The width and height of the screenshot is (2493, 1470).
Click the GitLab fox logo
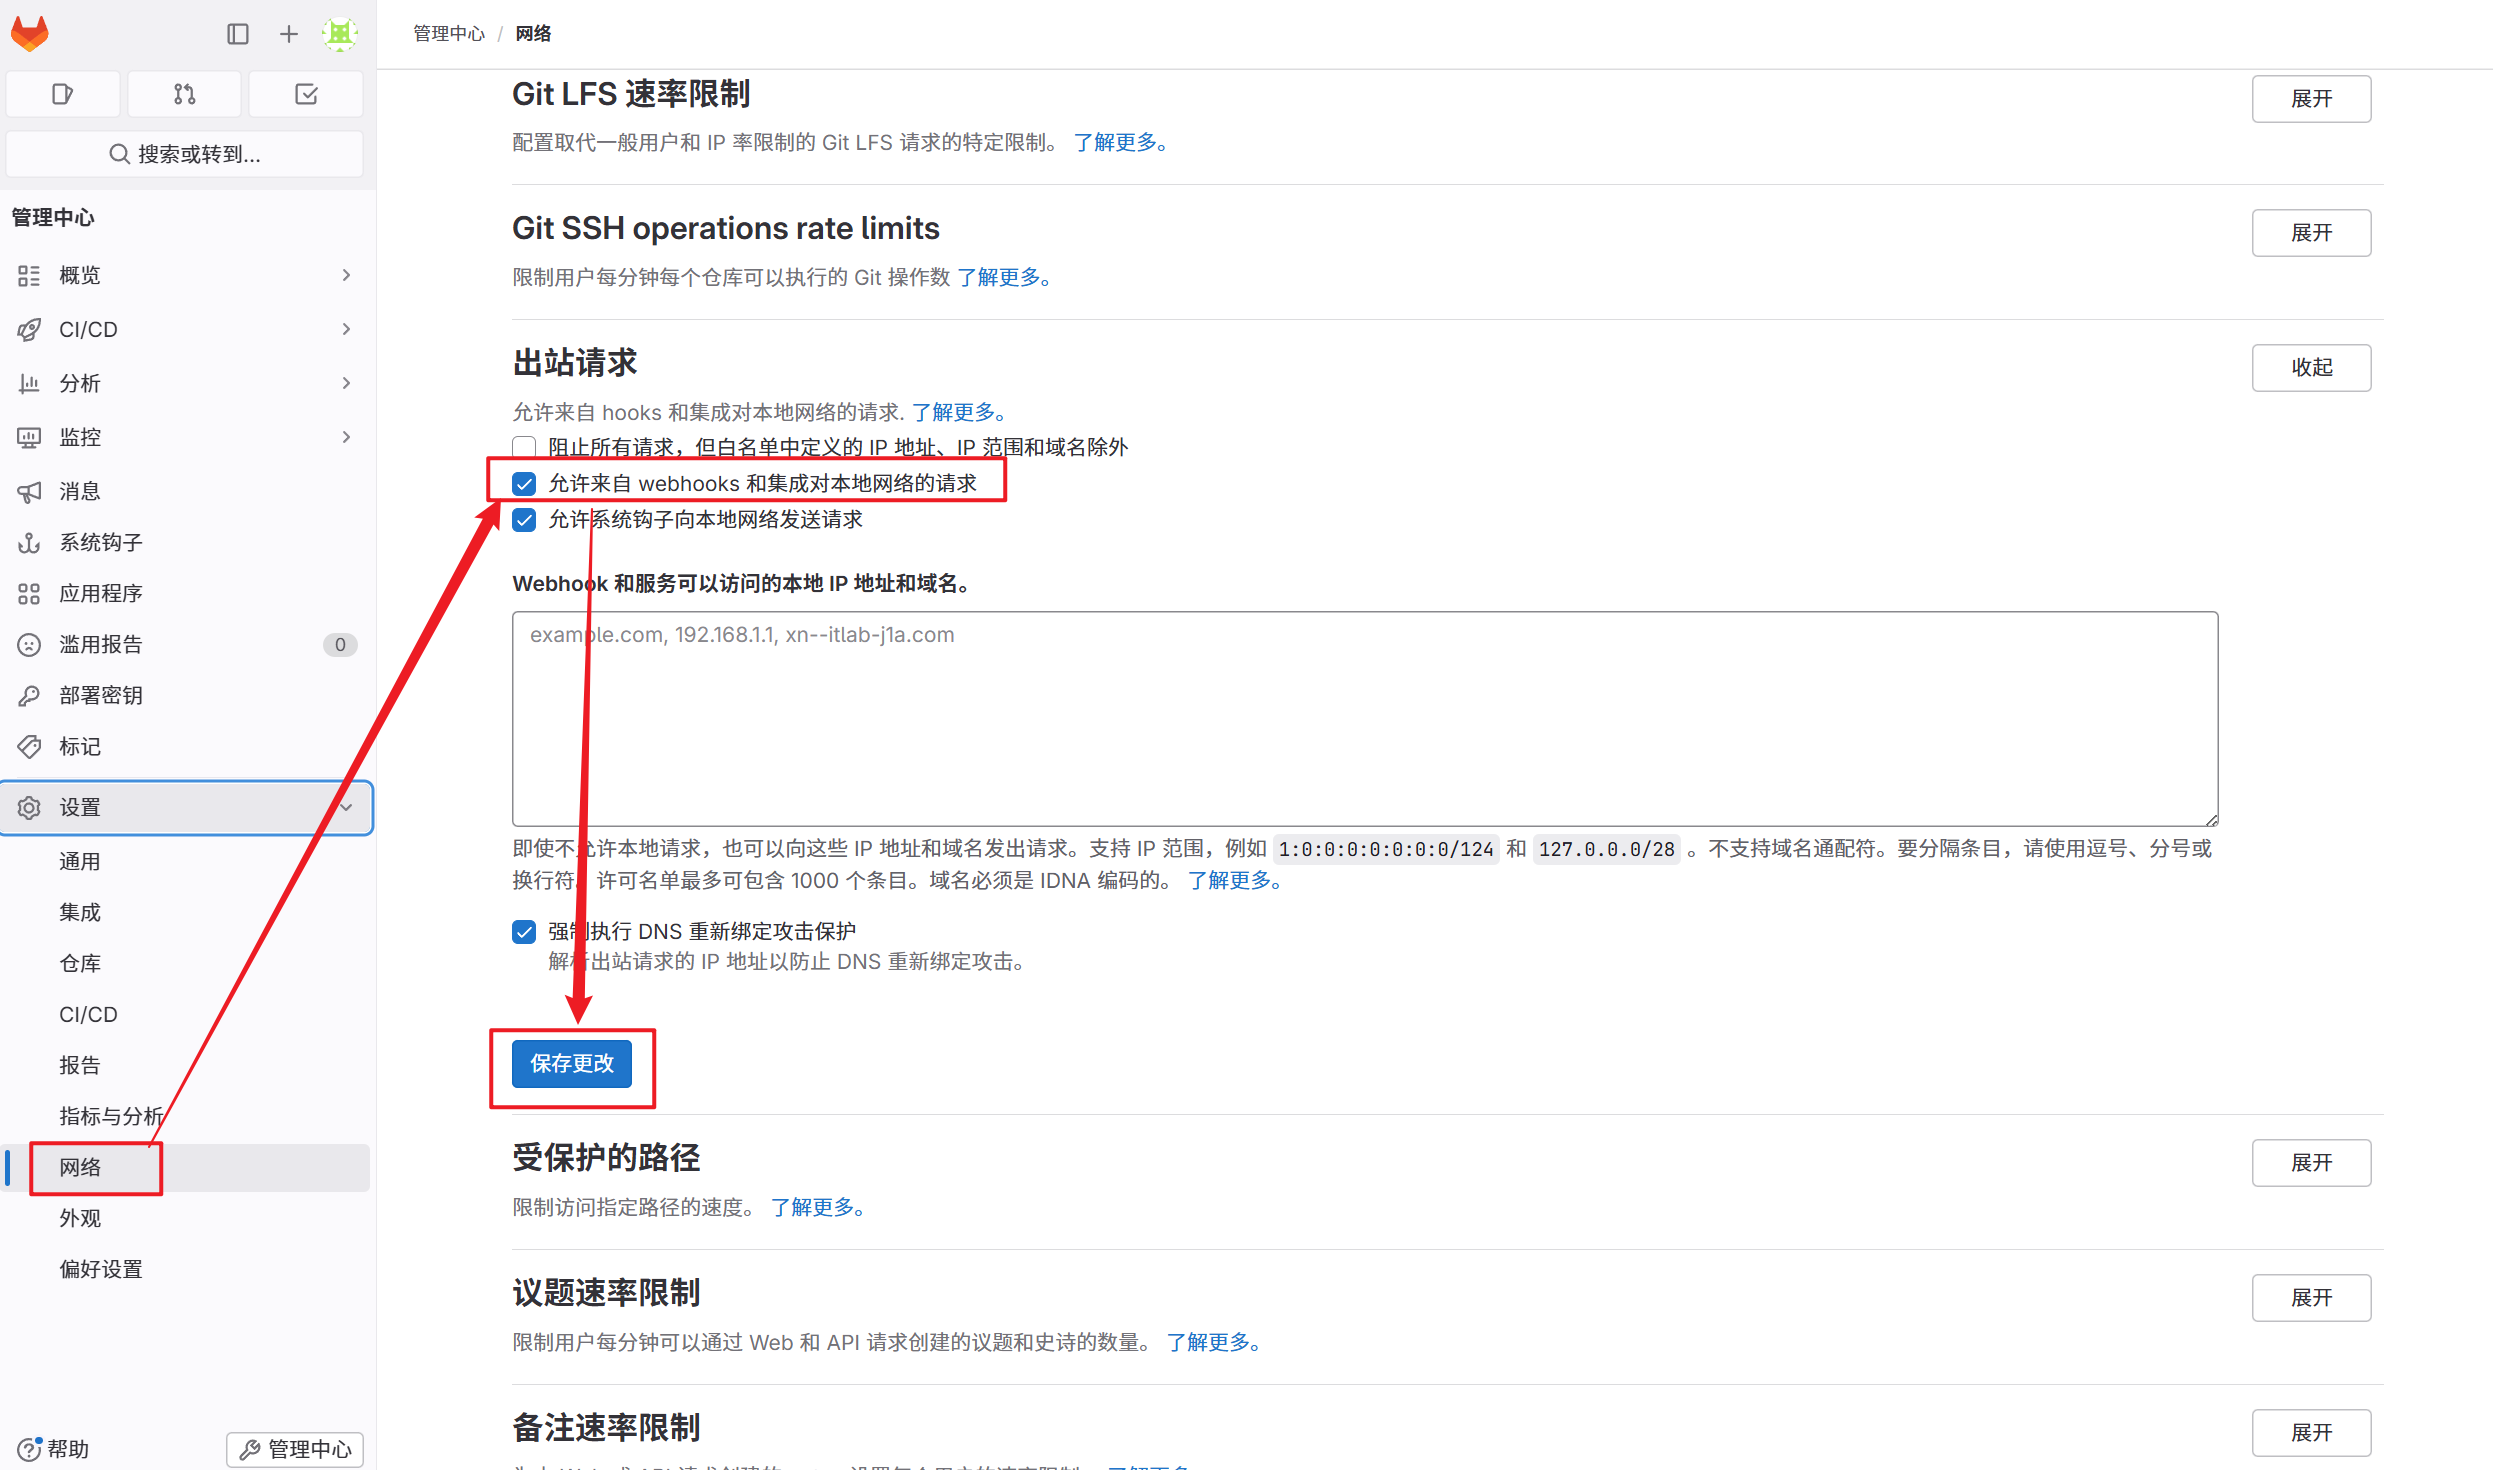30,34
